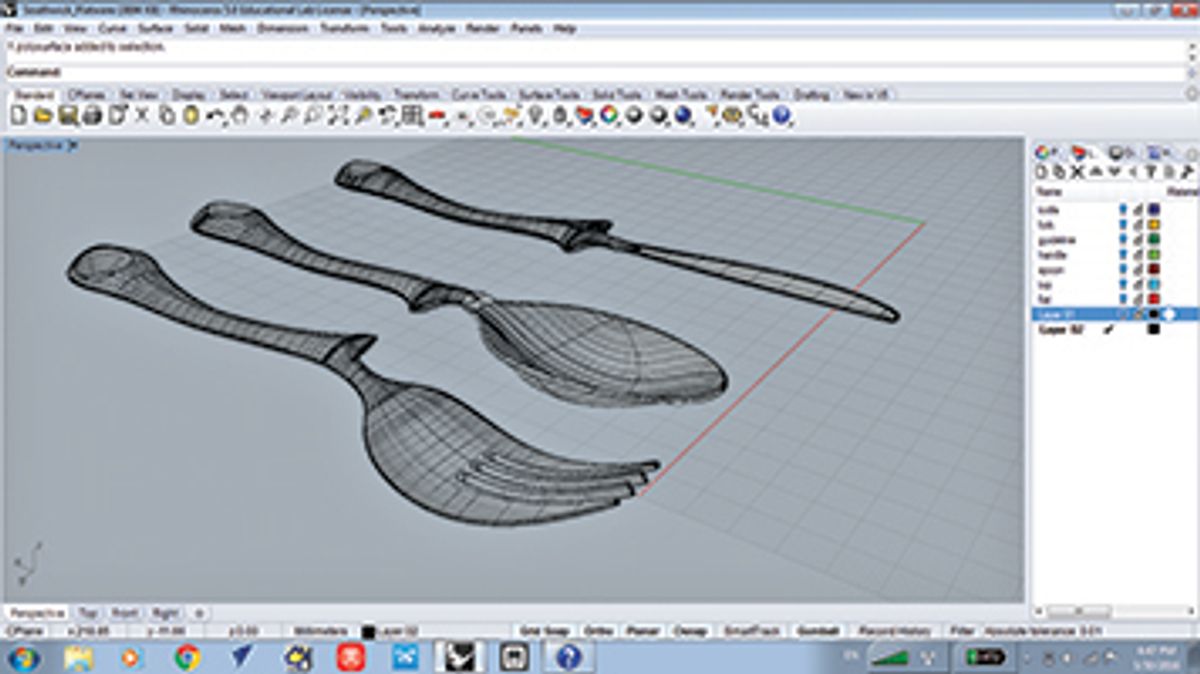The image size is (1200, 674).
Task: Click the Lock objects padlock toolbar icon
Action: tap(560, 116)
